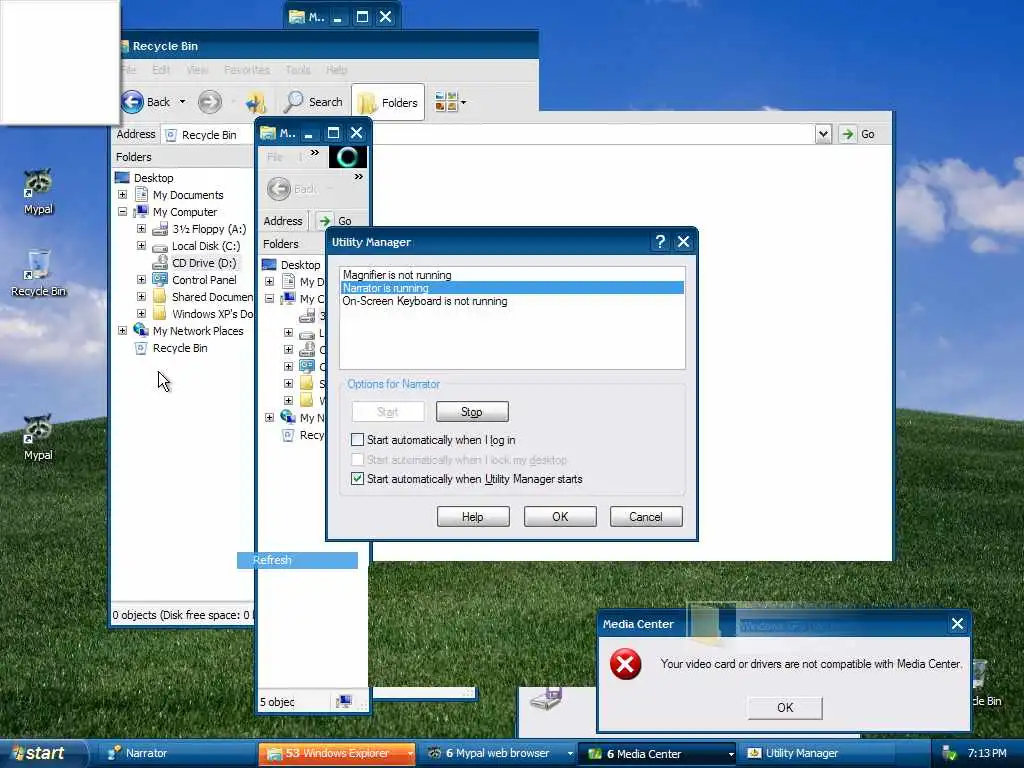Select Desktop in Recycle Bin folder tree
The height and width of the screenshot is (768, 1024).
pos(153,178)
